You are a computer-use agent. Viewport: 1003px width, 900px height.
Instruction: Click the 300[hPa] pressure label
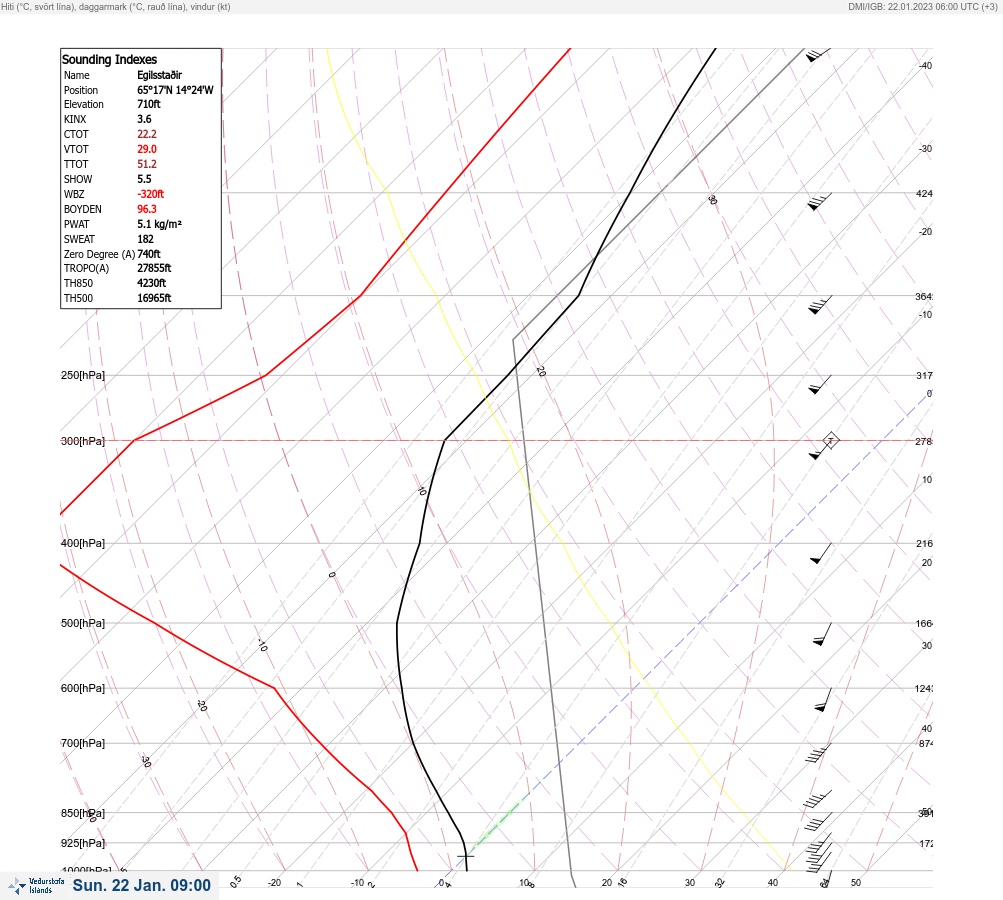pos(83,441)
